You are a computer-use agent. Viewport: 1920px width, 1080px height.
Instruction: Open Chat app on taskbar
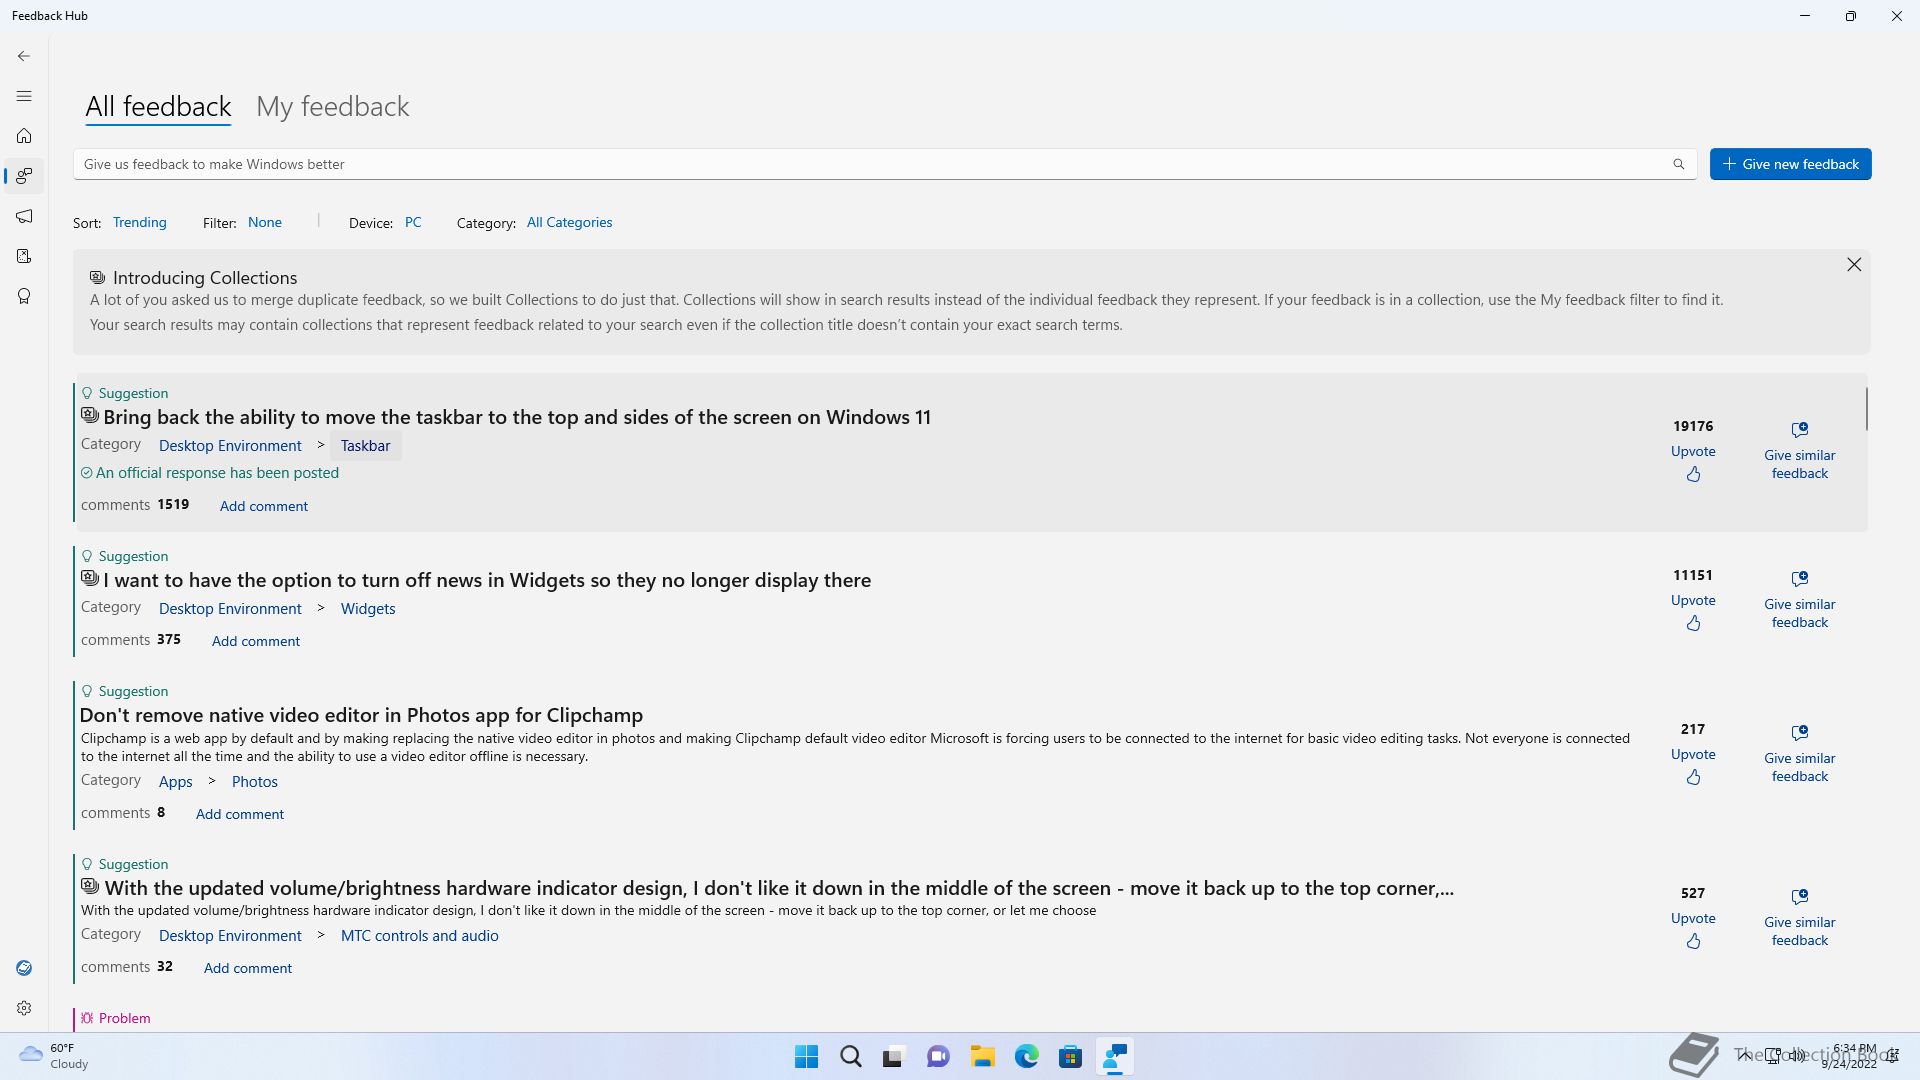pyautogui.click(x=938, y=1057)
